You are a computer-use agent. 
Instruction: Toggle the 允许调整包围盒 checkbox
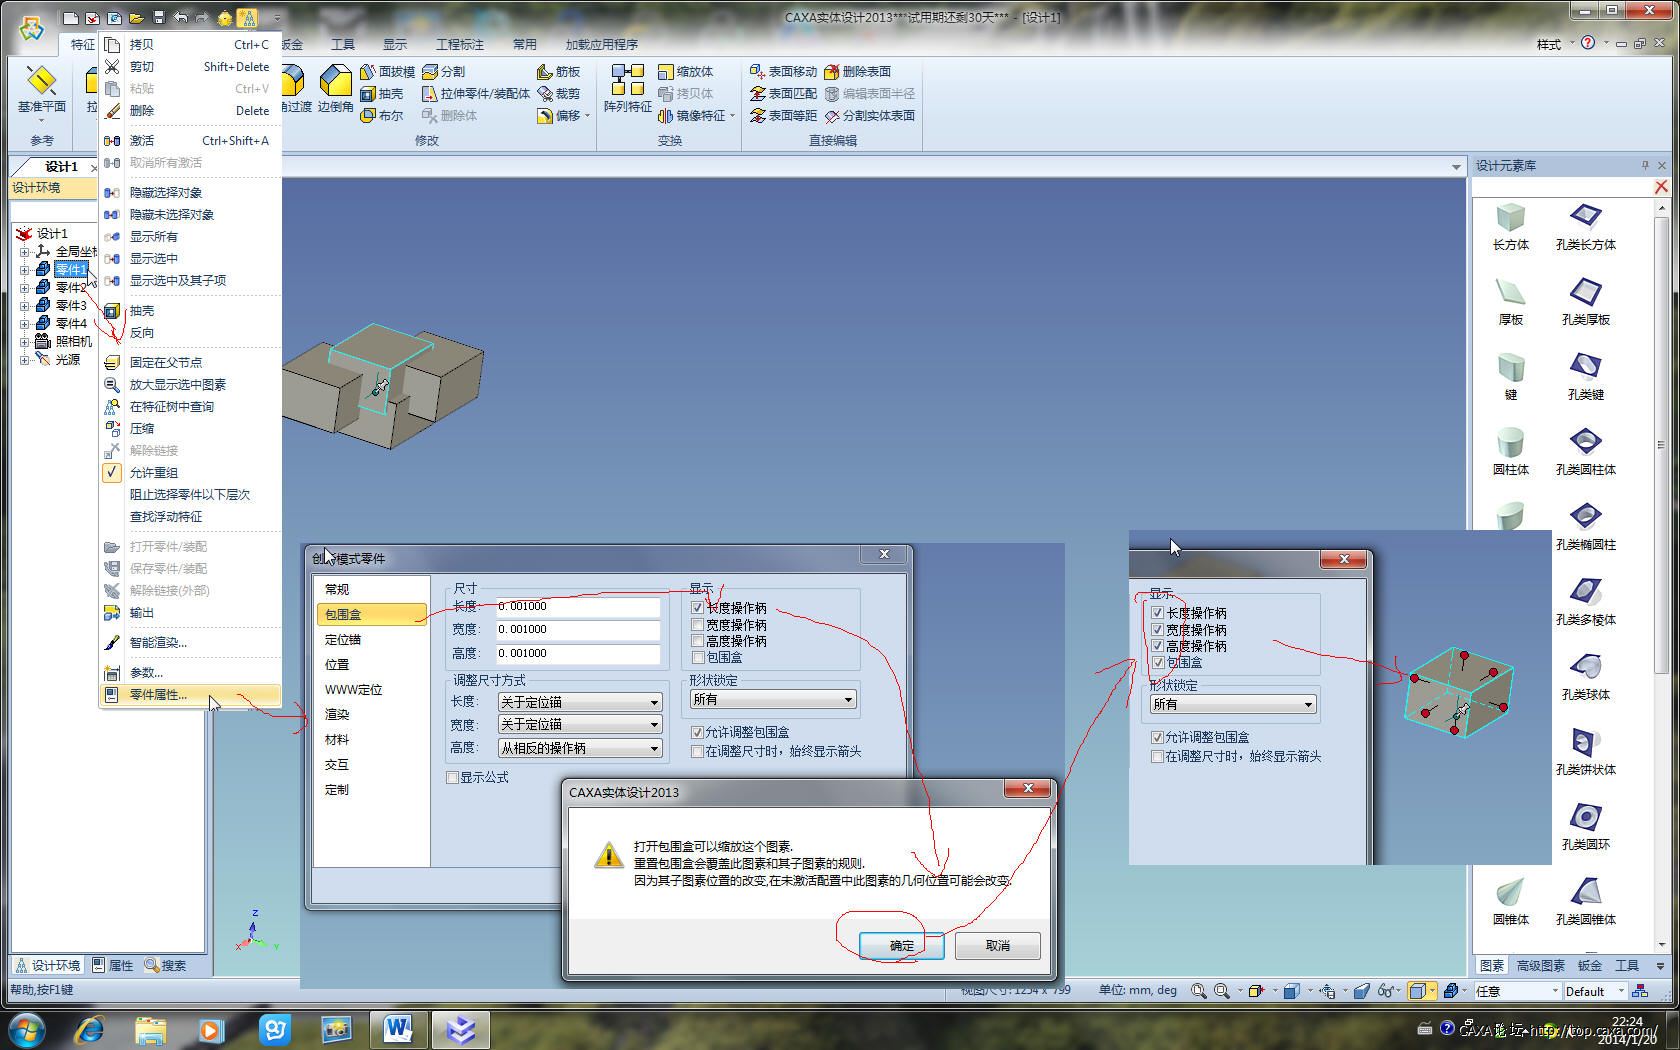(698, 733)
